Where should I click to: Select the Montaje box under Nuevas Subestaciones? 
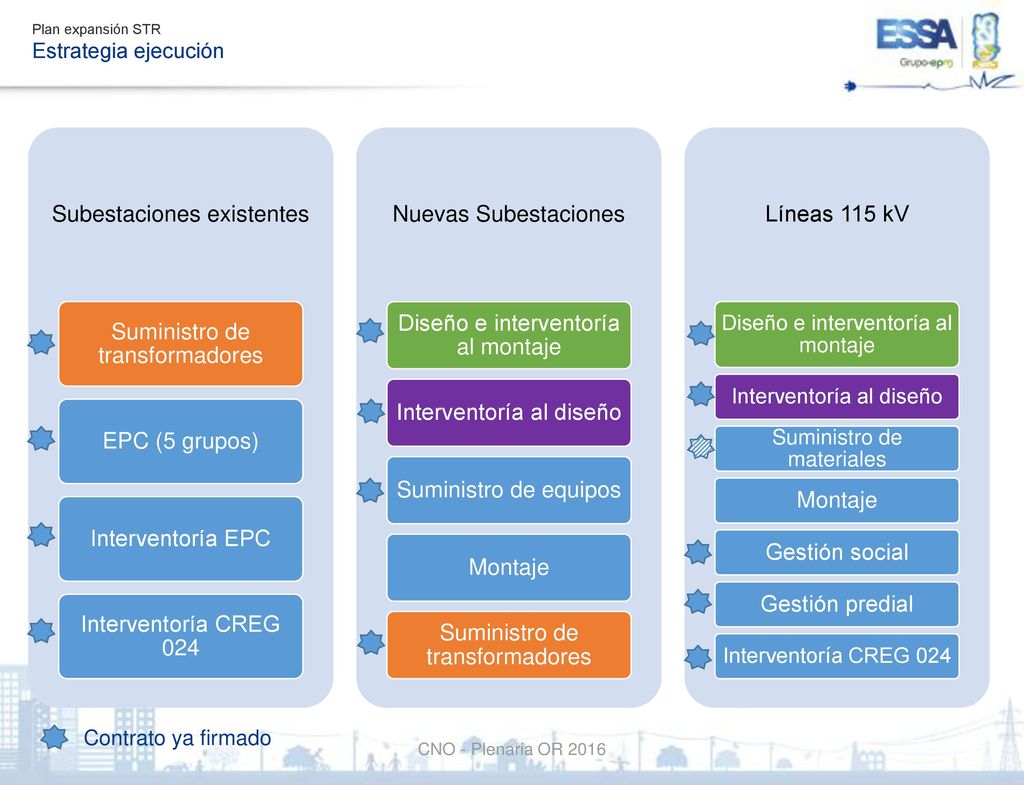tap(509, 568)
